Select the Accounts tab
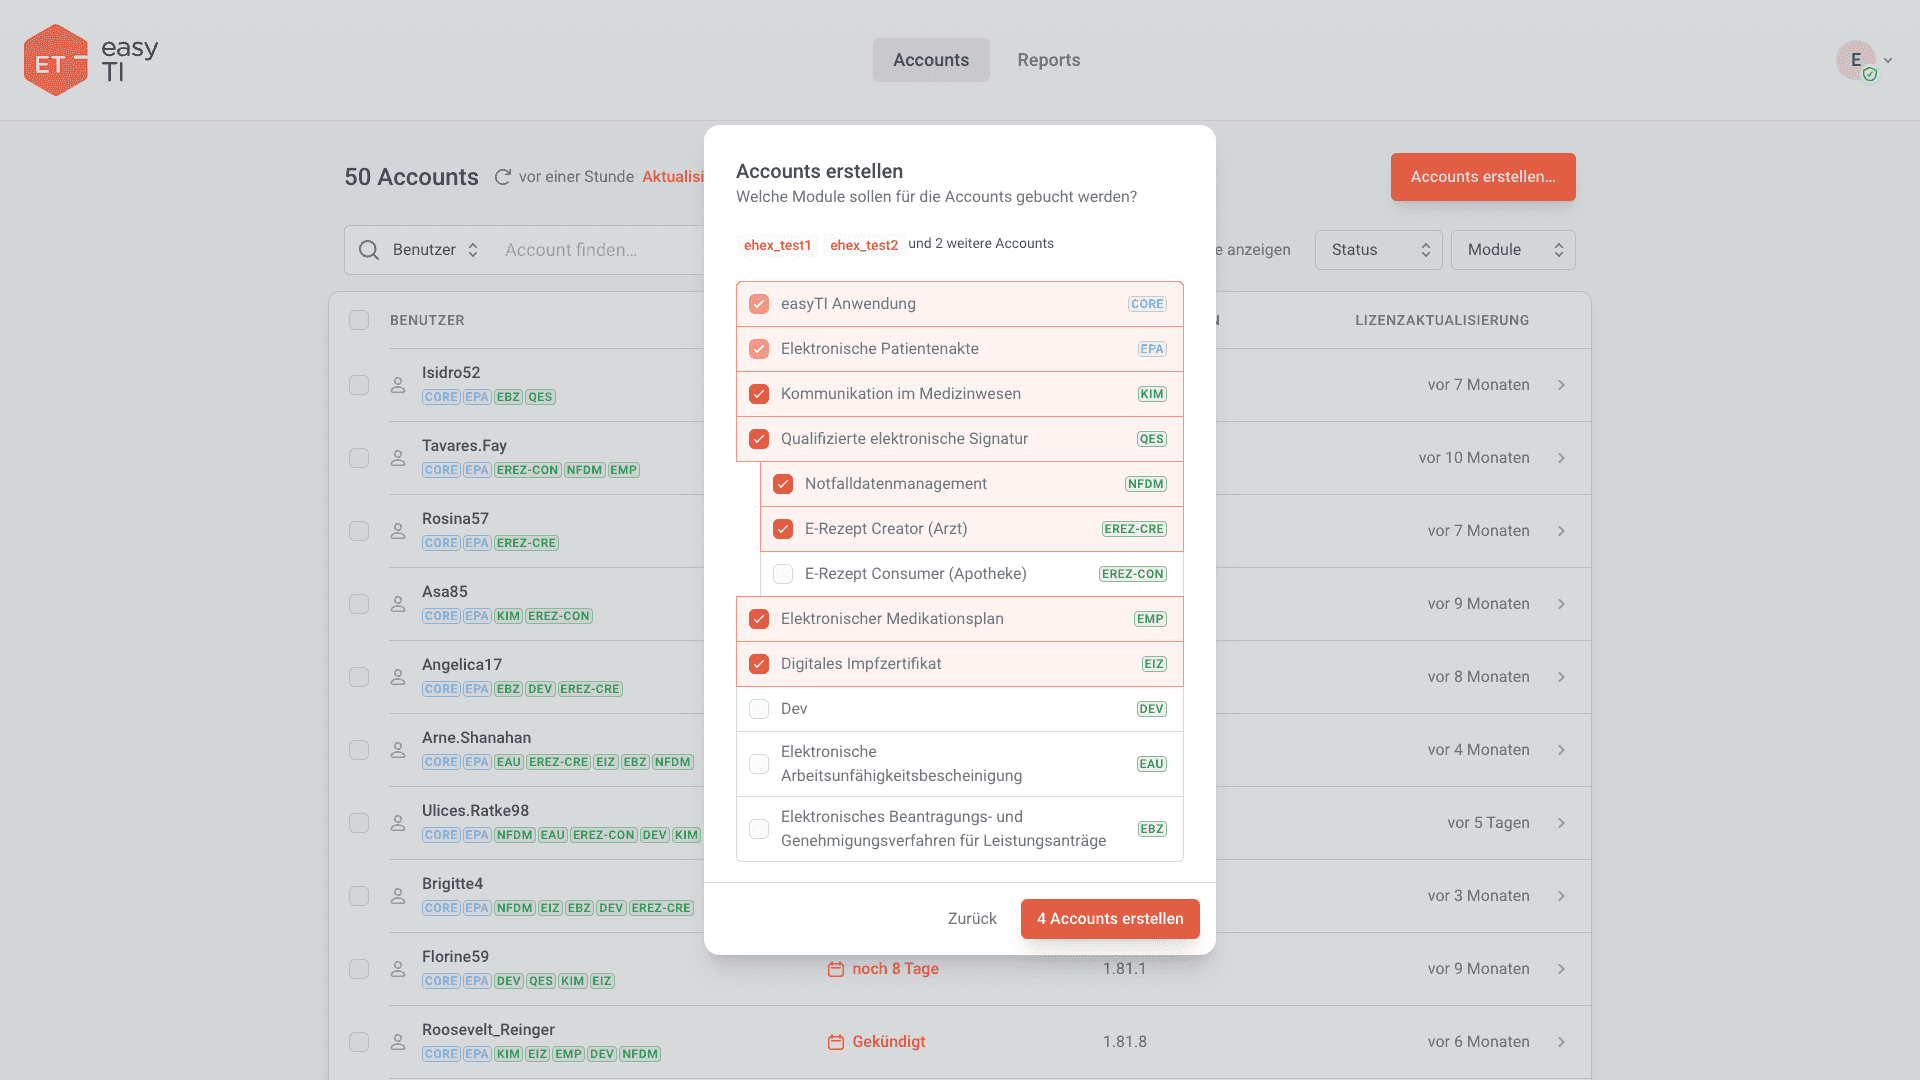 [x=930, y=60]
